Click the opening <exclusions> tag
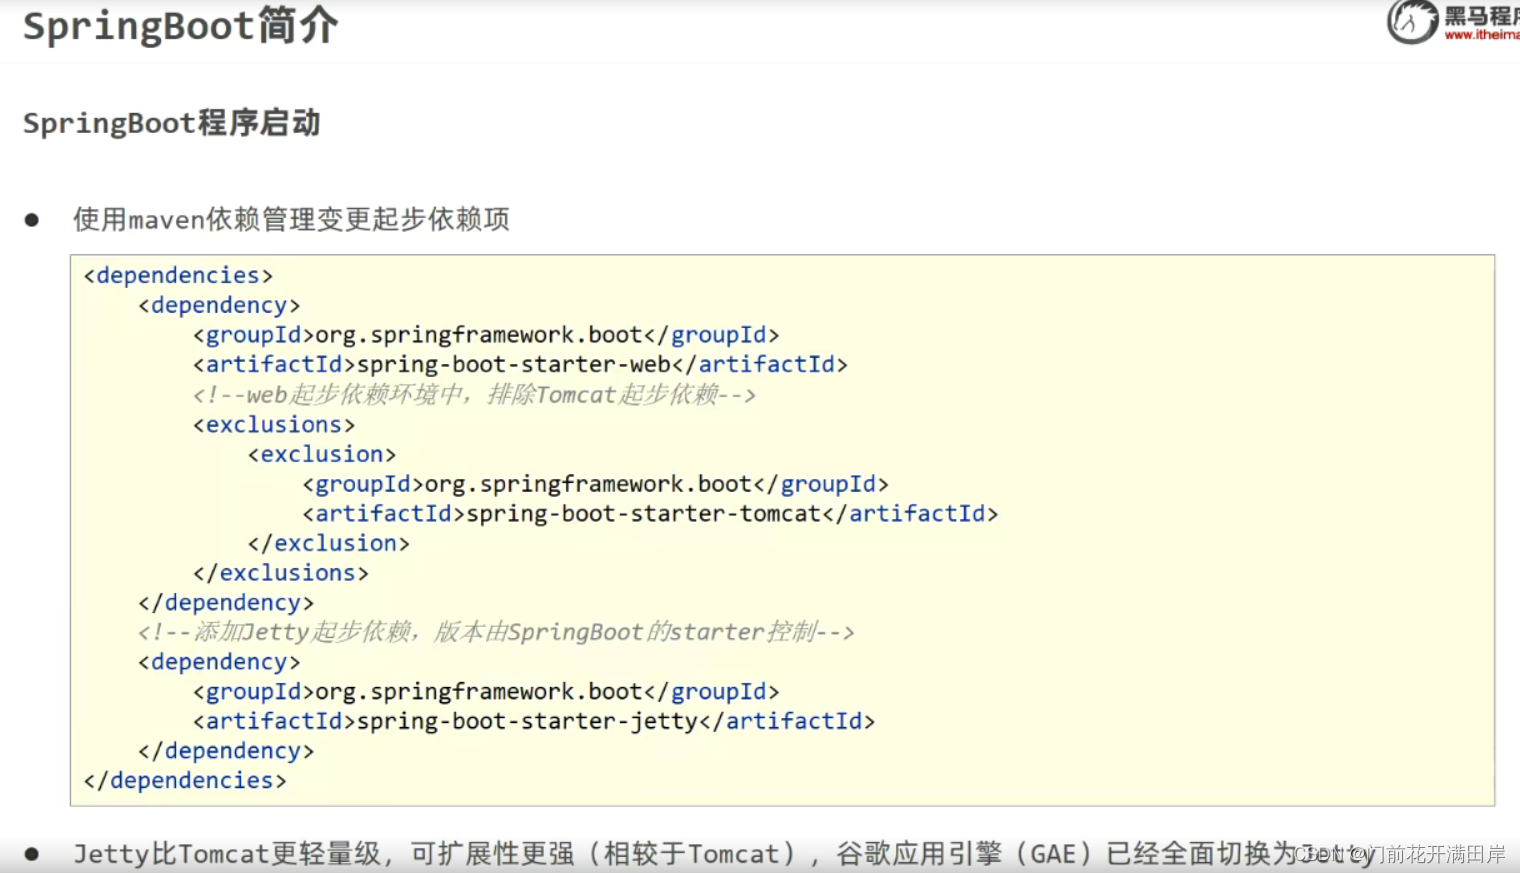 point(274,424)
